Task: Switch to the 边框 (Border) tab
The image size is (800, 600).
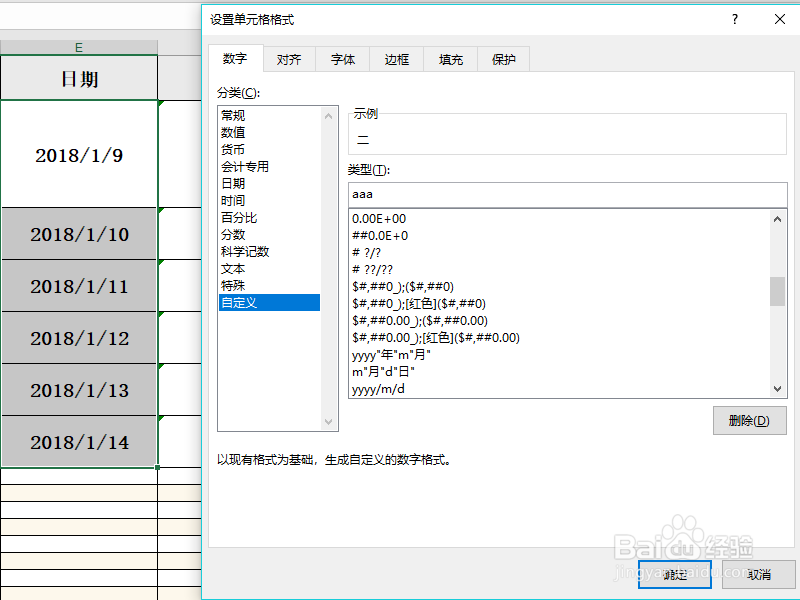Action: point(396,59)
